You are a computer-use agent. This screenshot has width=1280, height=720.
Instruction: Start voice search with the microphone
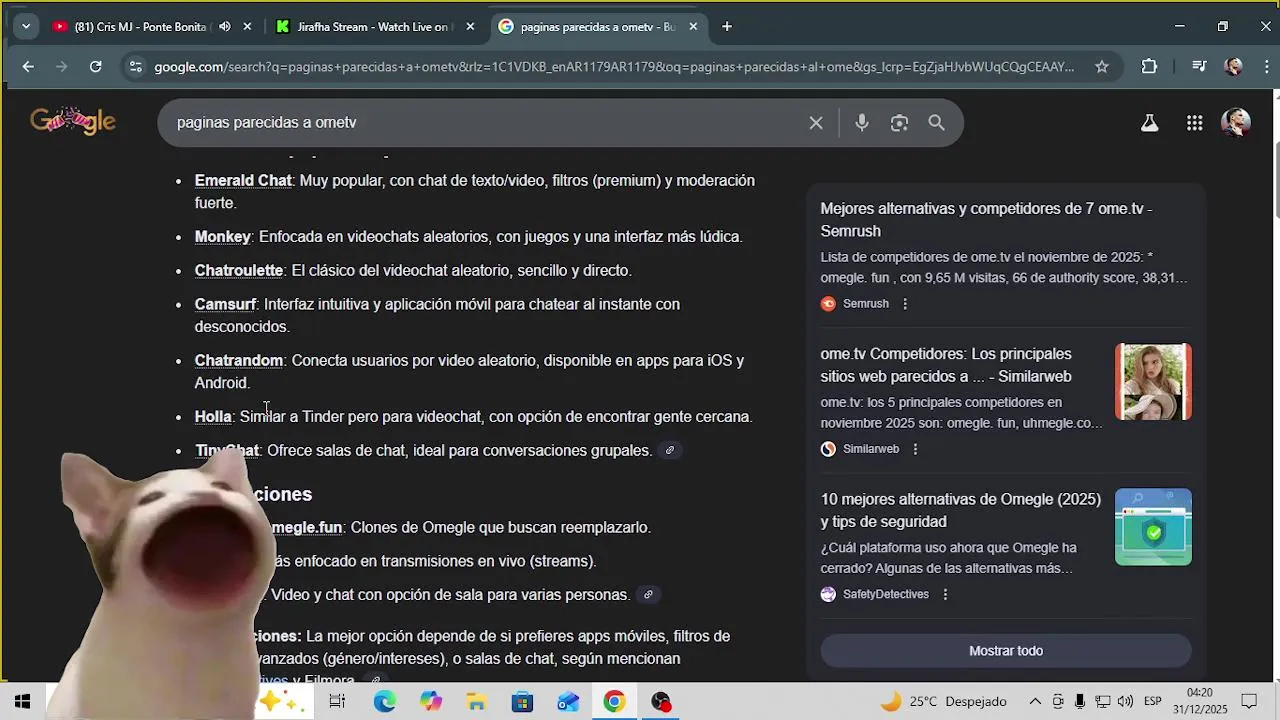pyautogui.click(x=862, y=123)
